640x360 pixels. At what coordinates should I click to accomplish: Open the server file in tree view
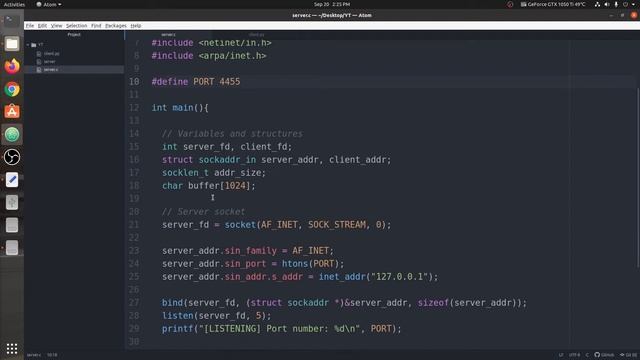click(x=49, y=62)
